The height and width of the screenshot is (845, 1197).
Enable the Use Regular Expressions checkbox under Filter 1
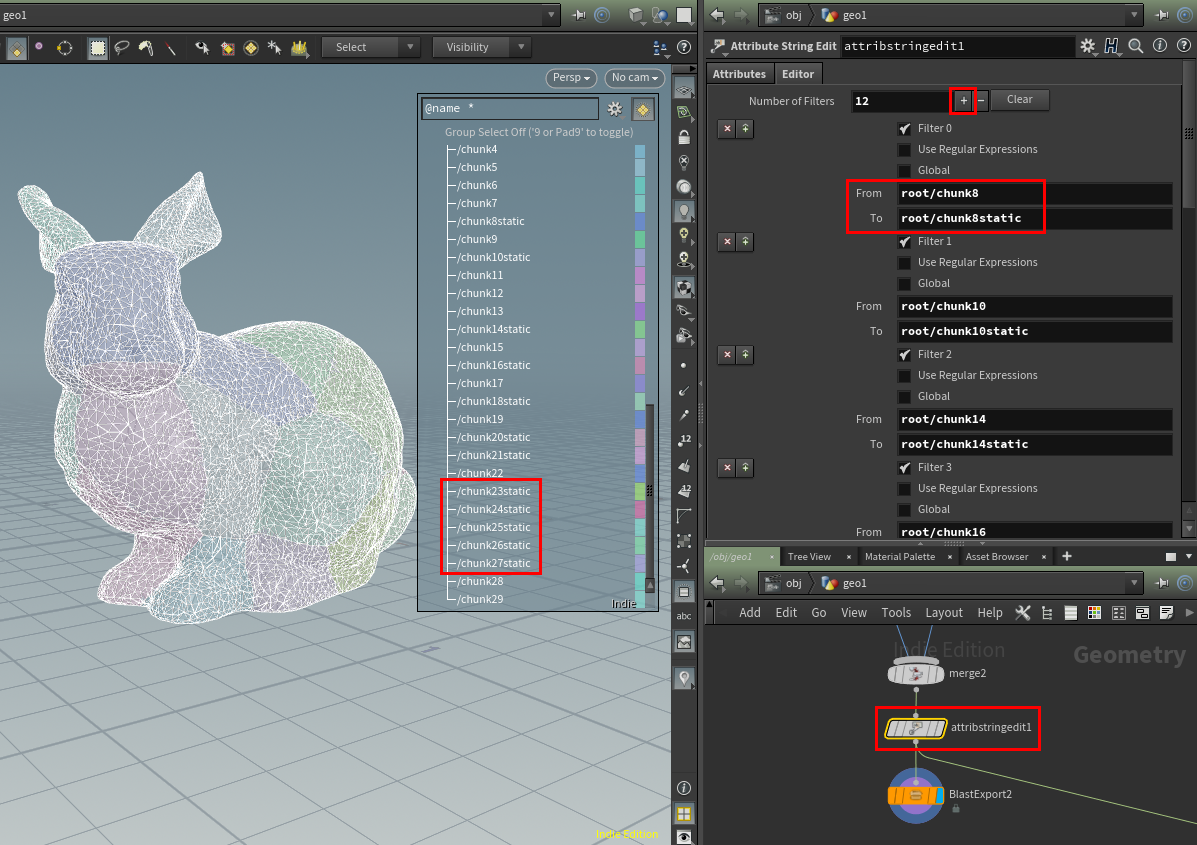pos(904,262)
